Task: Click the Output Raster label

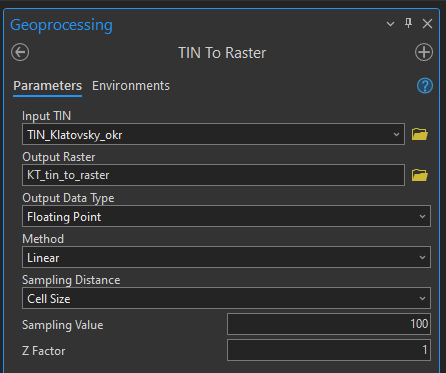Action: (x=59, y=157)
